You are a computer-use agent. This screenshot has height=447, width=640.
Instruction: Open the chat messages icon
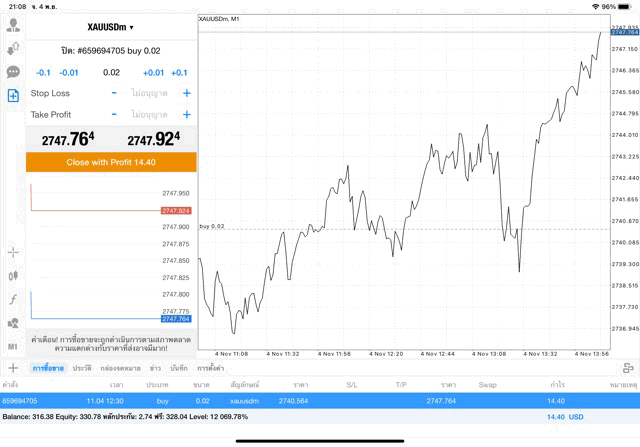[13, 72]
